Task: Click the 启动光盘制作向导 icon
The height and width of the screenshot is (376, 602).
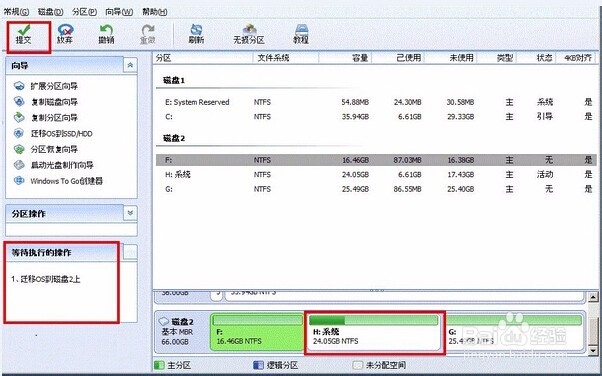Action: (x=19, y=165)
